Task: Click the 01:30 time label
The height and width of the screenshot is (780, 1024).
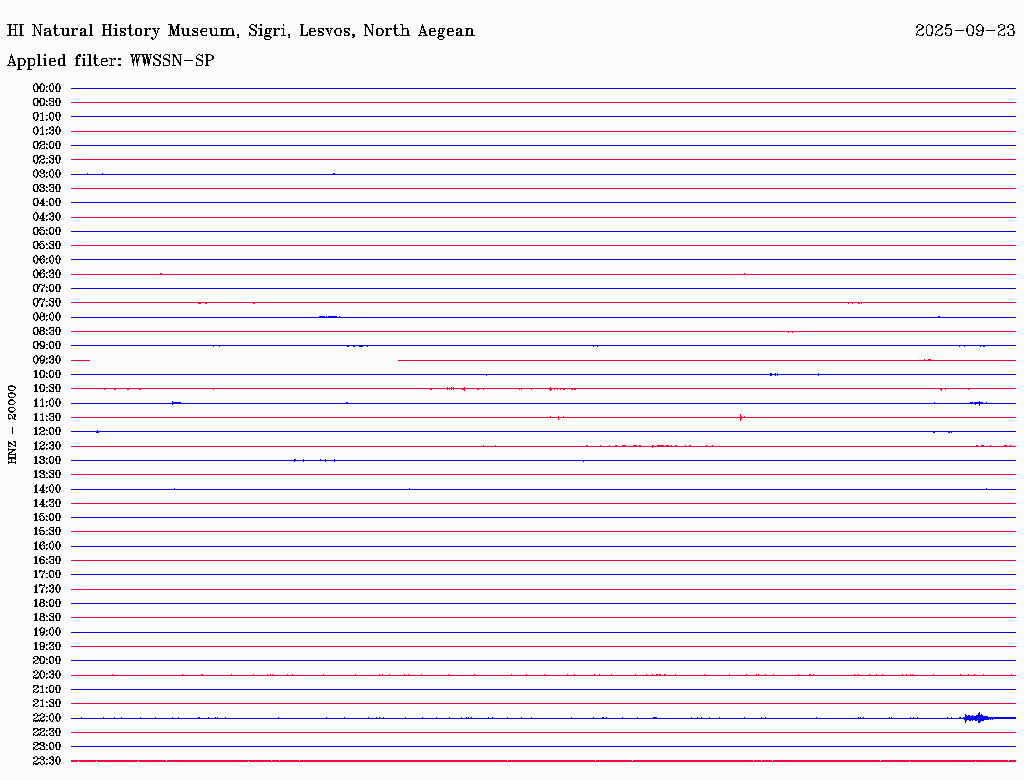Action: (47, 131)
